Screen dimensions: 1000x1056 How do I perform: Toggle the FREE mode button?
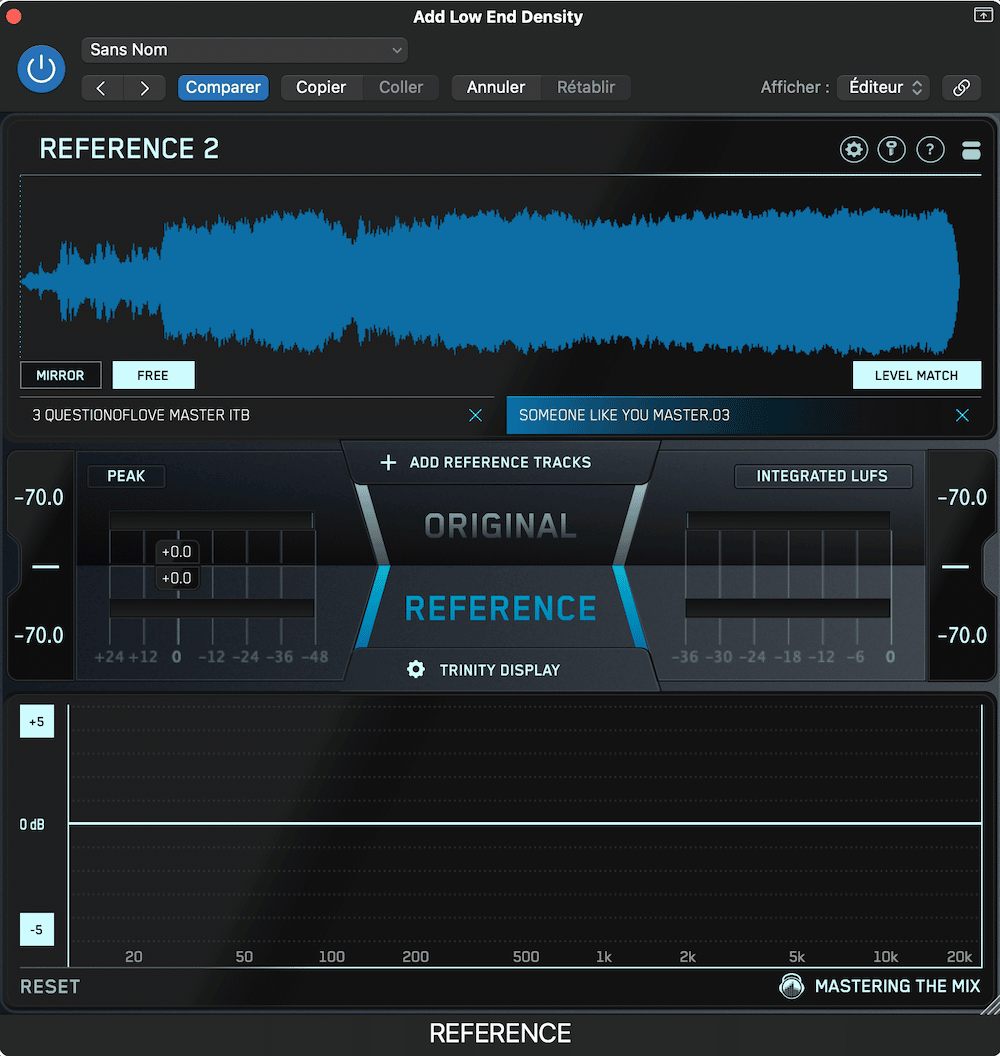point(154,375)
